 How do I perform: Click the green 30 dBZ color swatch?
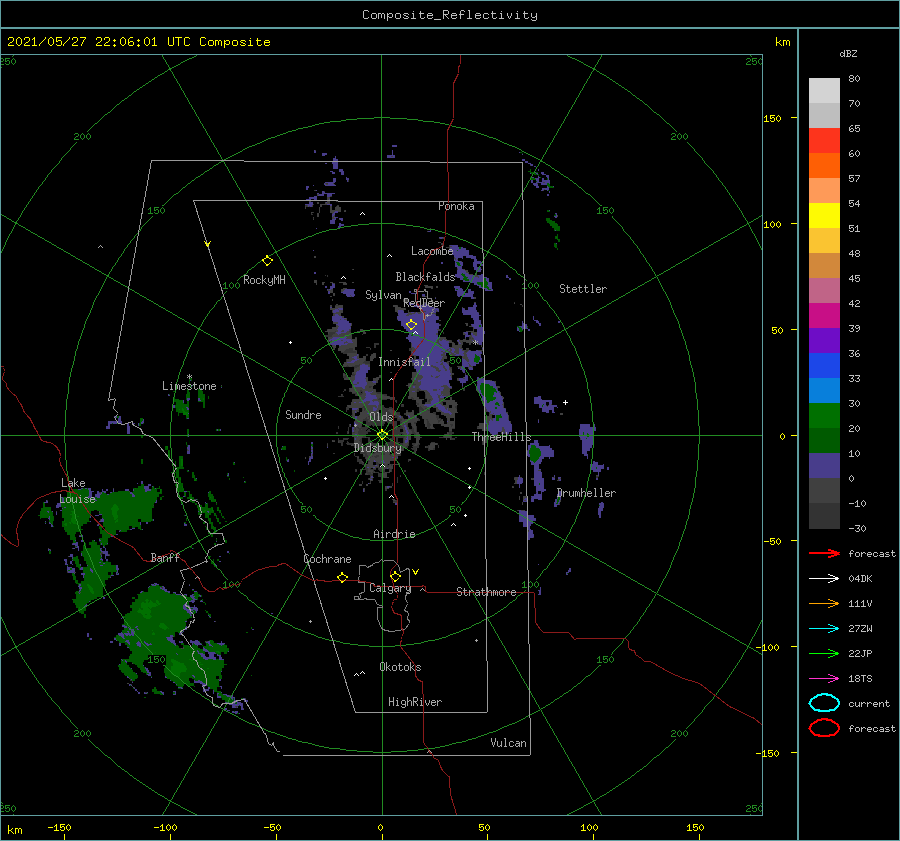pos(824,416)
